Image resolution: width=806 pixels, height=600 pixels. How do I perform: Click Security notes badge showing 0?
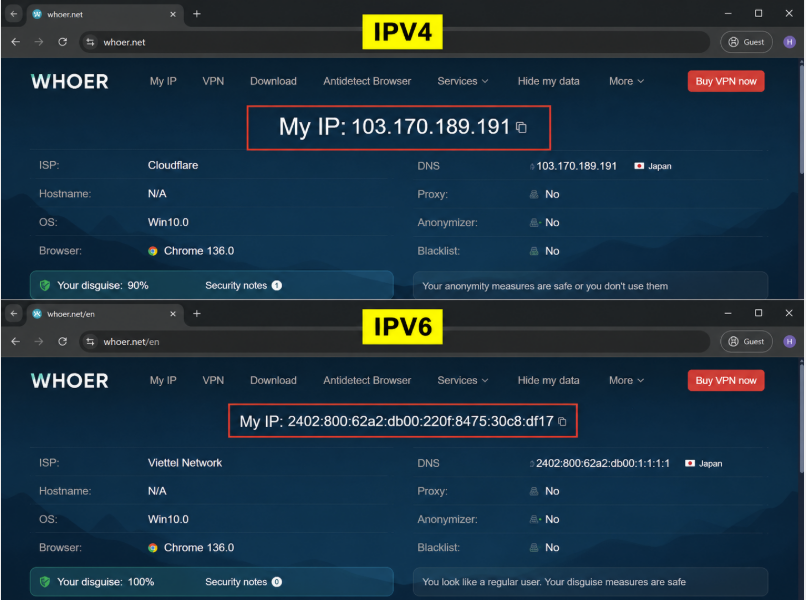[x=277, y=582]
